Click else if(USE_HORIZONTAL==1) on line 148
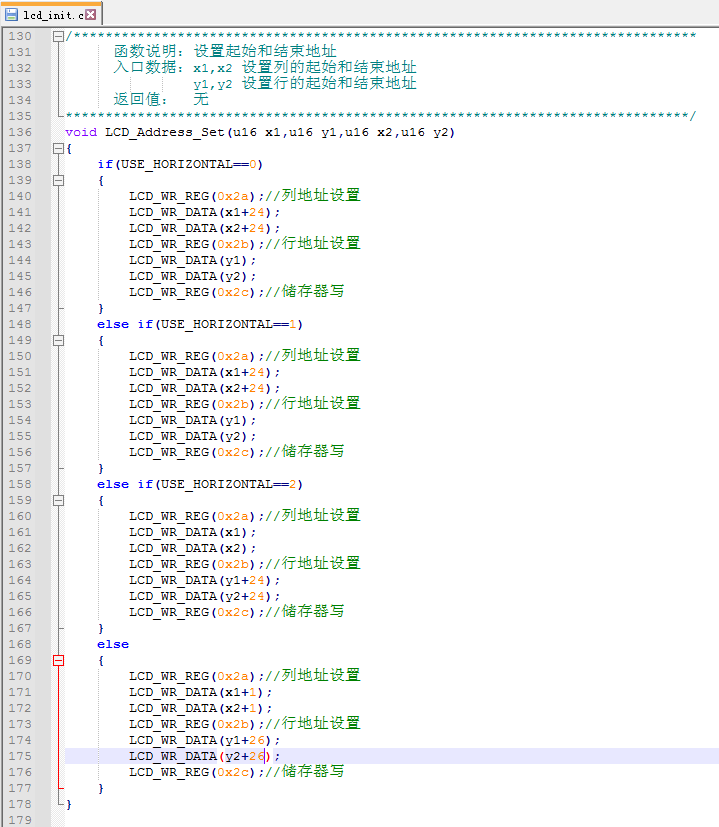The width and height of the screenshot is (719, 827). click(200, 324)
